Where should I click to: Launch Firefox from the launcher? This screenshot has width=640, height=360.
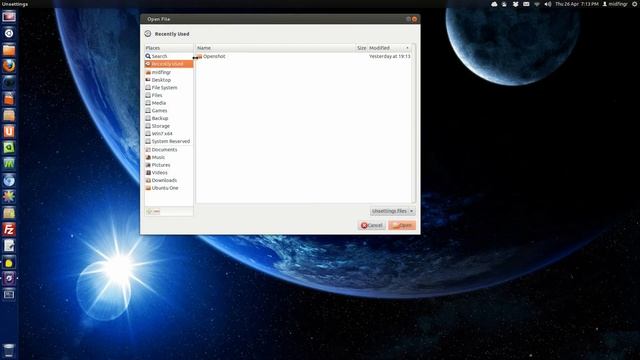[x=9, y=66]
